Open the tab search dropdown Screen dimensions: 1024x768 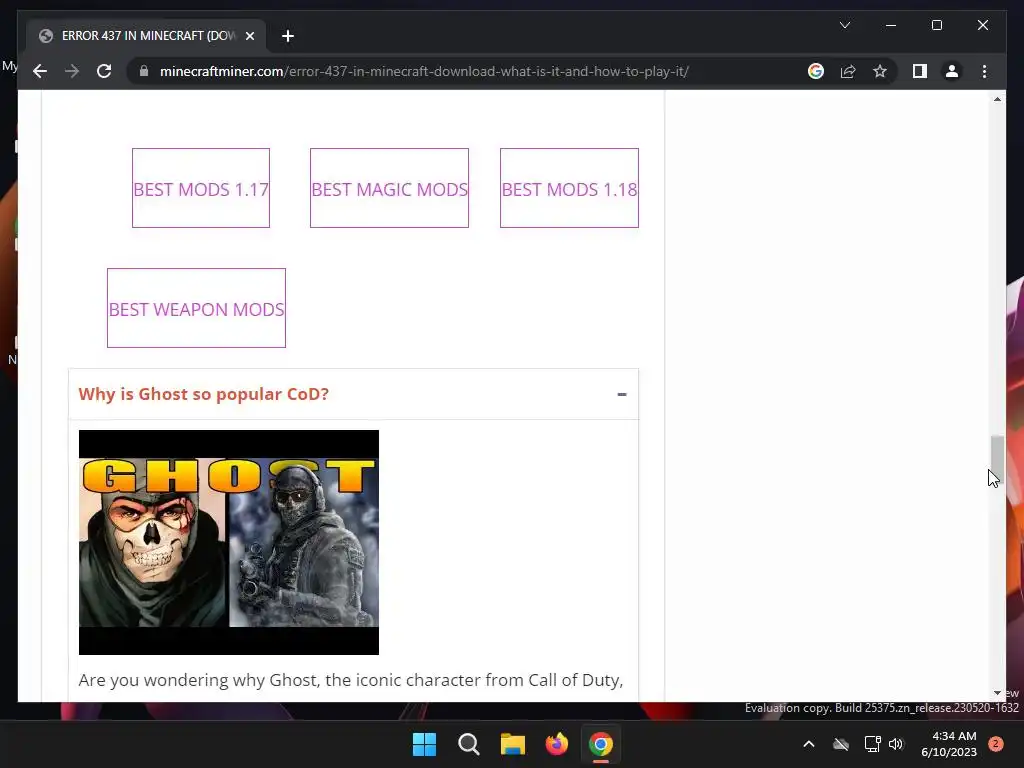pyautogui.click(x=844, y=25)
